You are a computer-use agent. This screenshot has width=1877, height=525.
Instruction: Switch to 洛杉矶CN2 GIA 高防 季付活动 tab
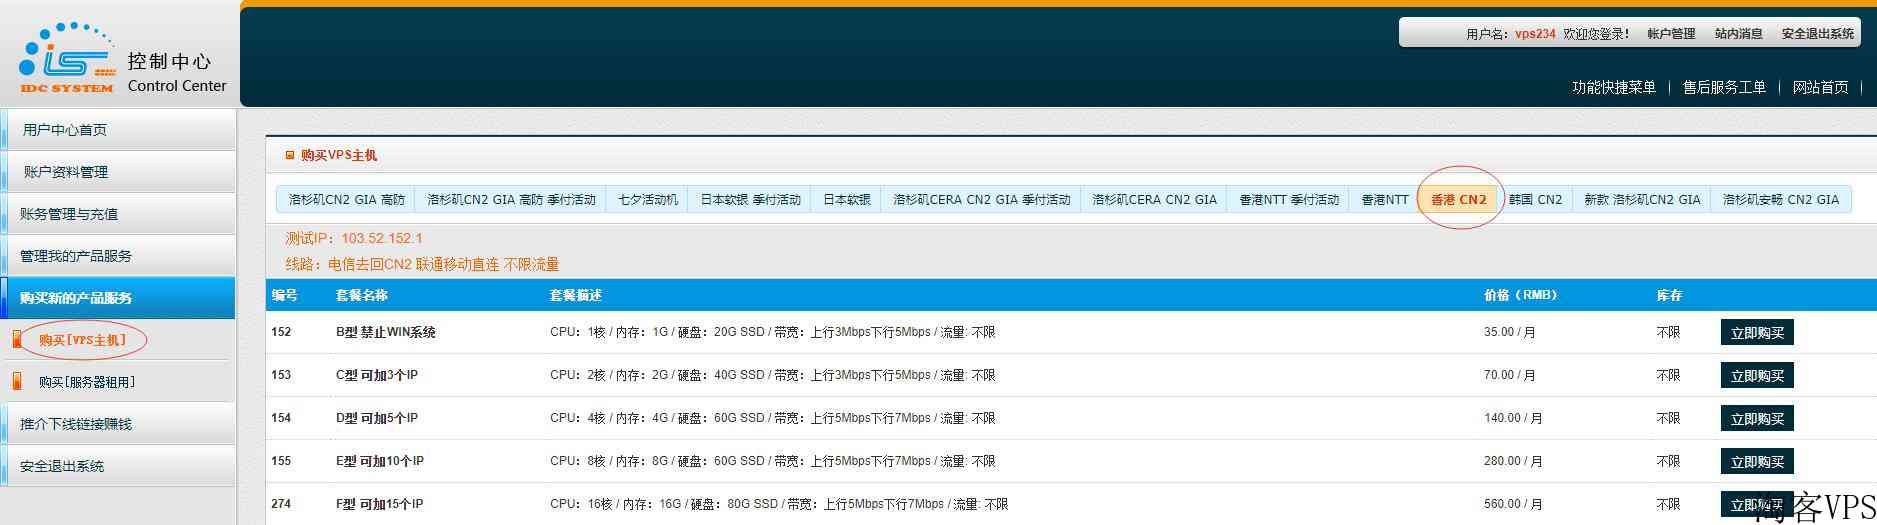[511, 200]
